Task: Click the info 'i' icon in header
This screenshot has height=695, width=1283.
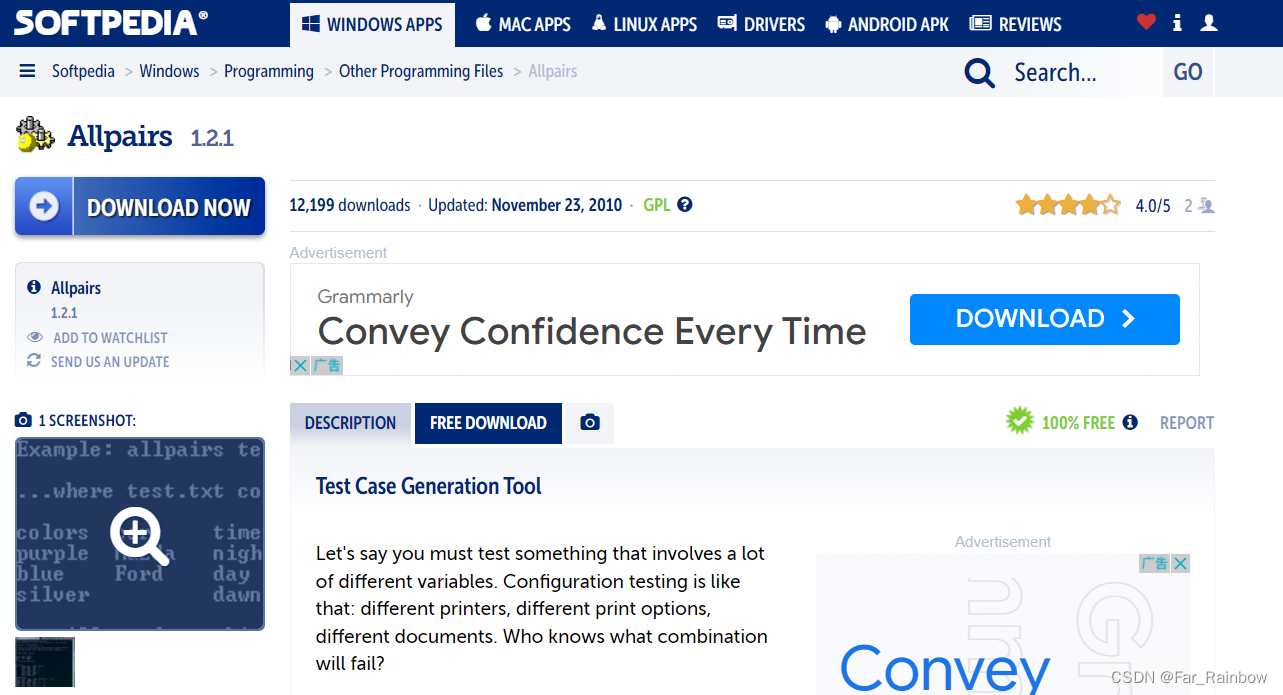Action: tap(1177, 23)
